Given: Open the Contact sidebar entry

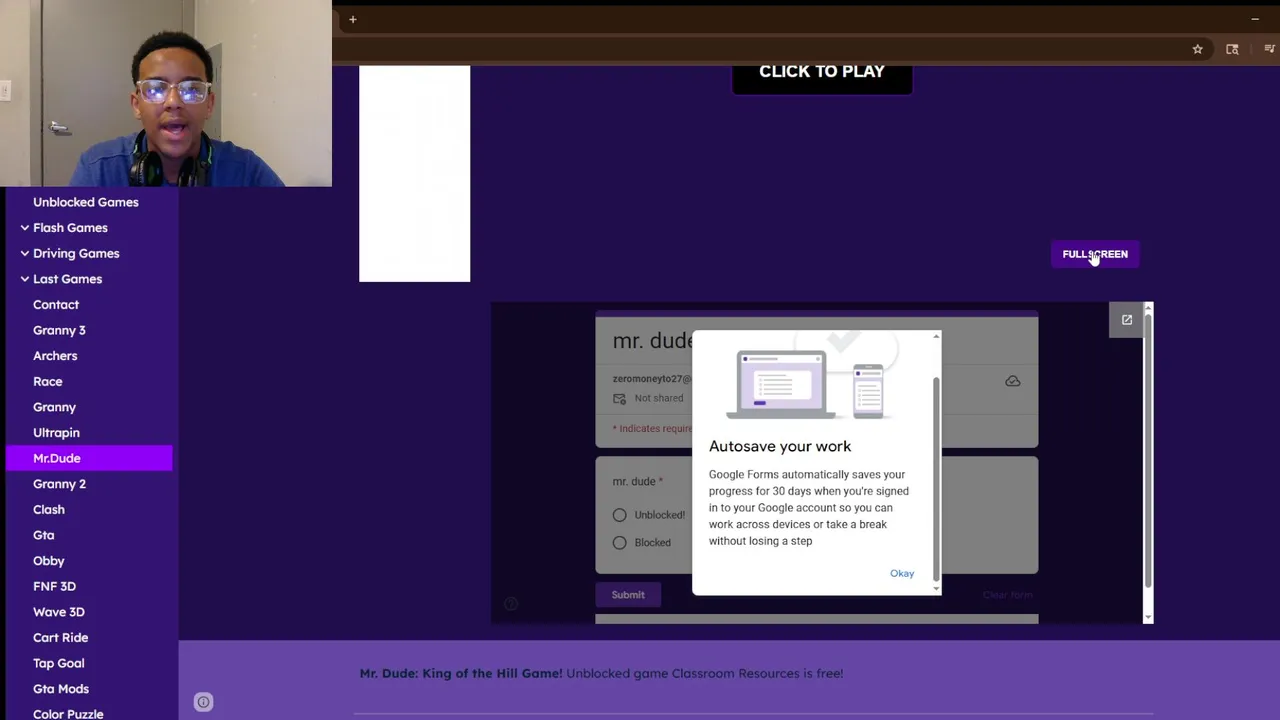Looking at the screenshot, I should point(56,304).
